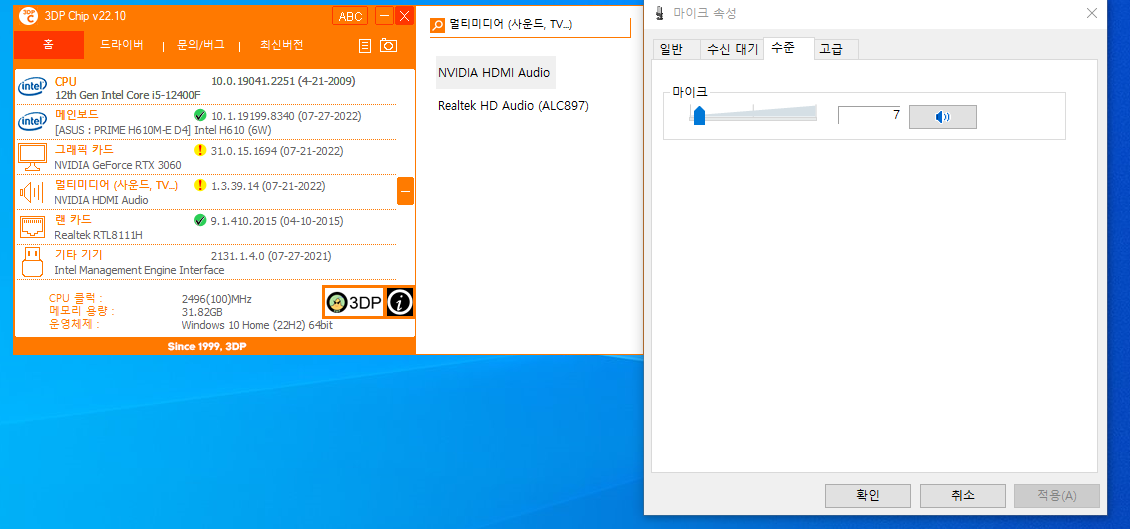Click 기타 기기 label link
The image size is (1130, 529).
(x=79, y=255)
